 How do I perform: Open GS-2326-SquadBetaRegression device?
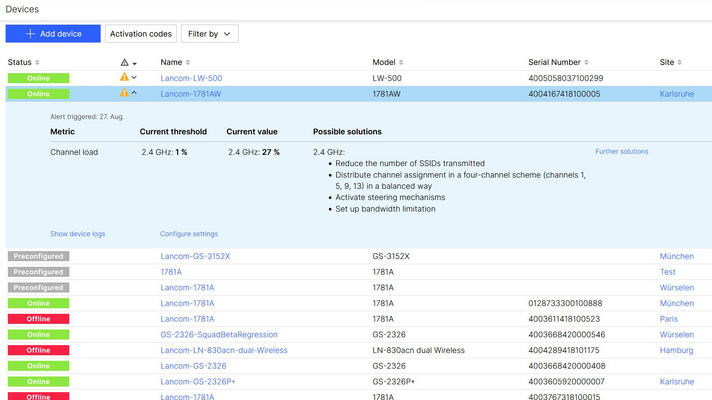[x=219, y=335]
